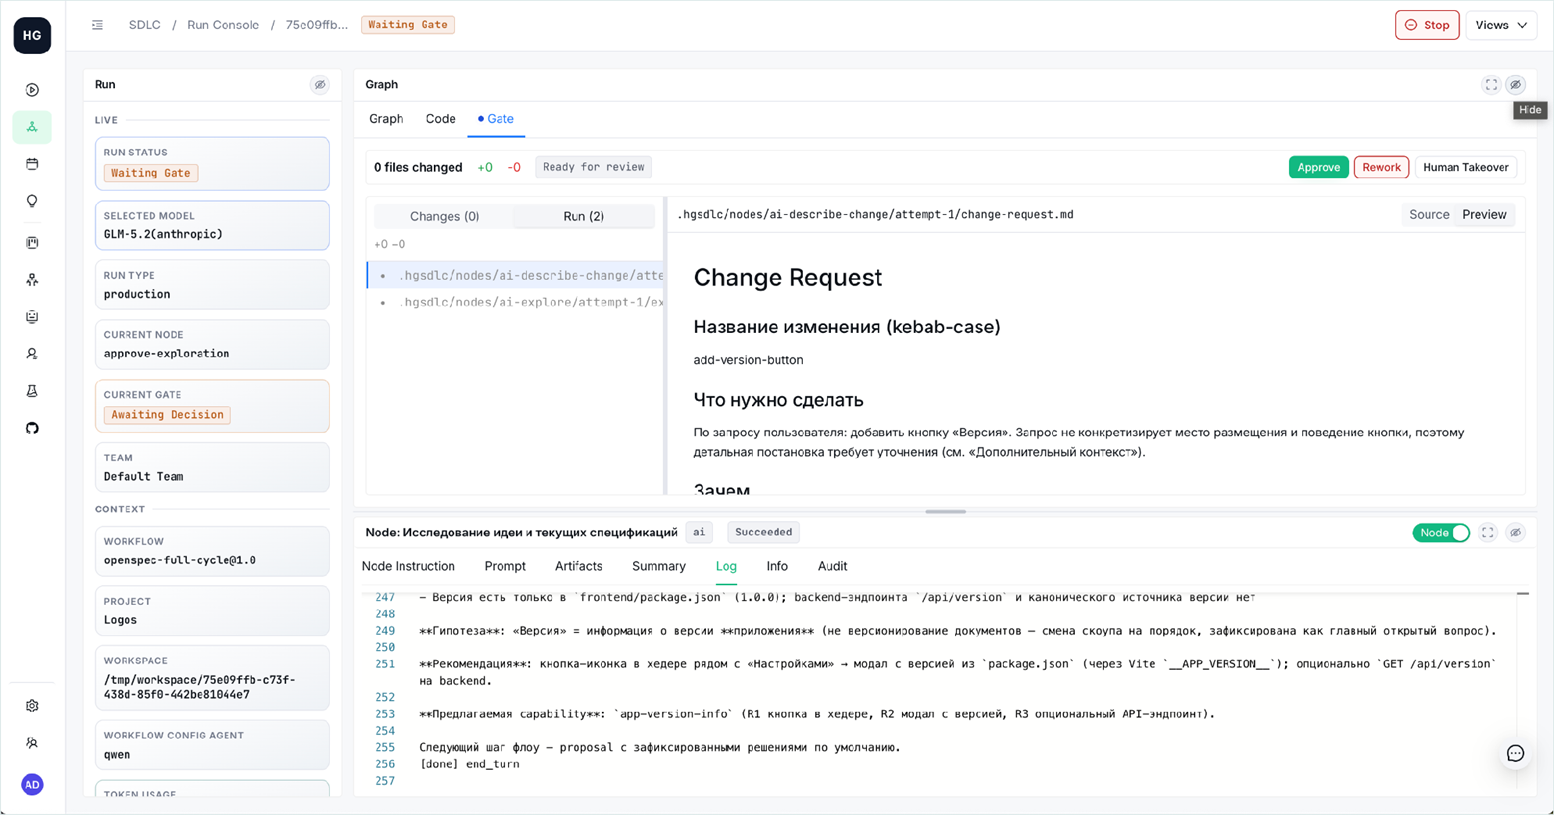
Task: Switch the file view to Preview
Action: tap(1484, 215)
